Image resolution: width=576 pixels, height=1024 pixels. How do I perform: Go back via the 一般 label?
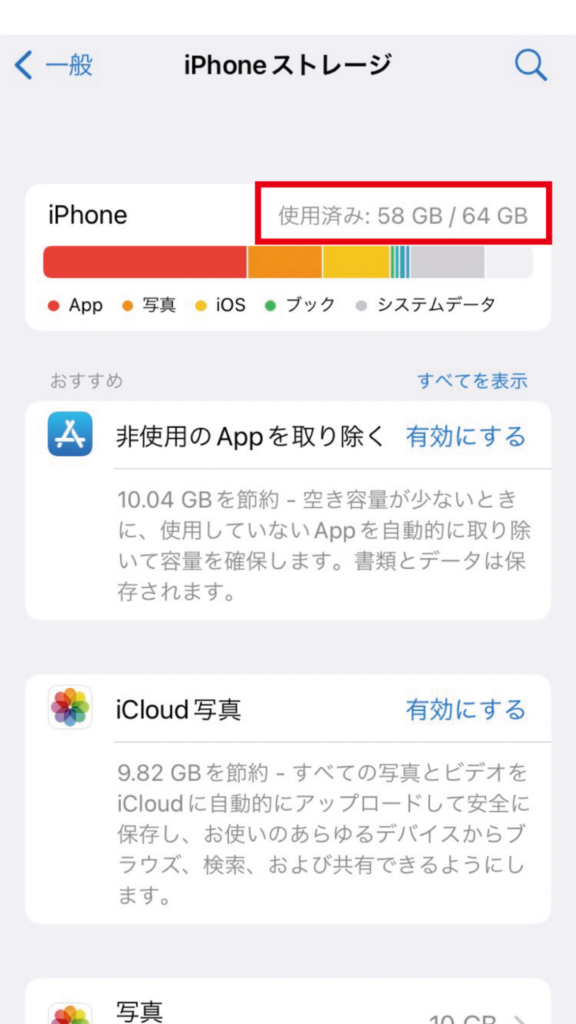click(69, 65)
